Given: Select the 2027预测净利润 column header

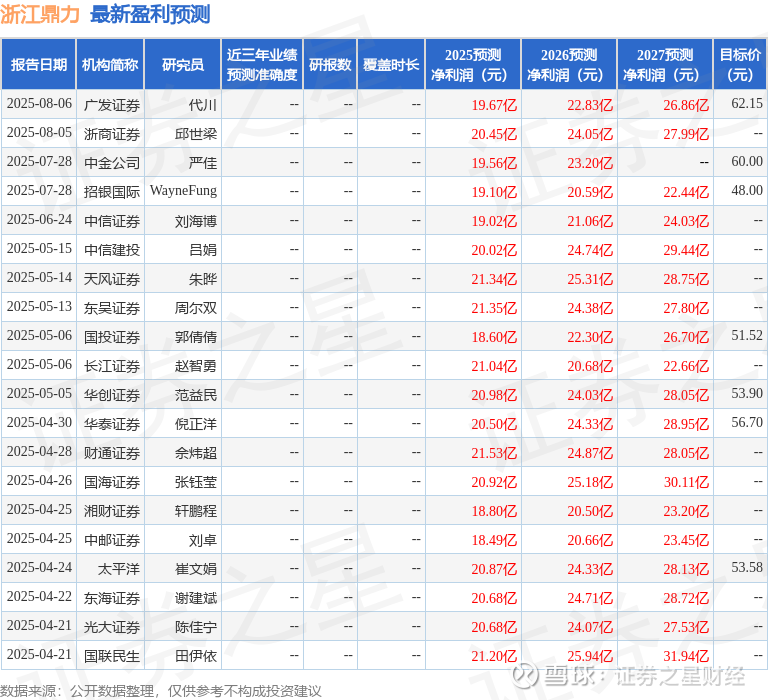Looking at the screenshot, I should pos(665,65).
